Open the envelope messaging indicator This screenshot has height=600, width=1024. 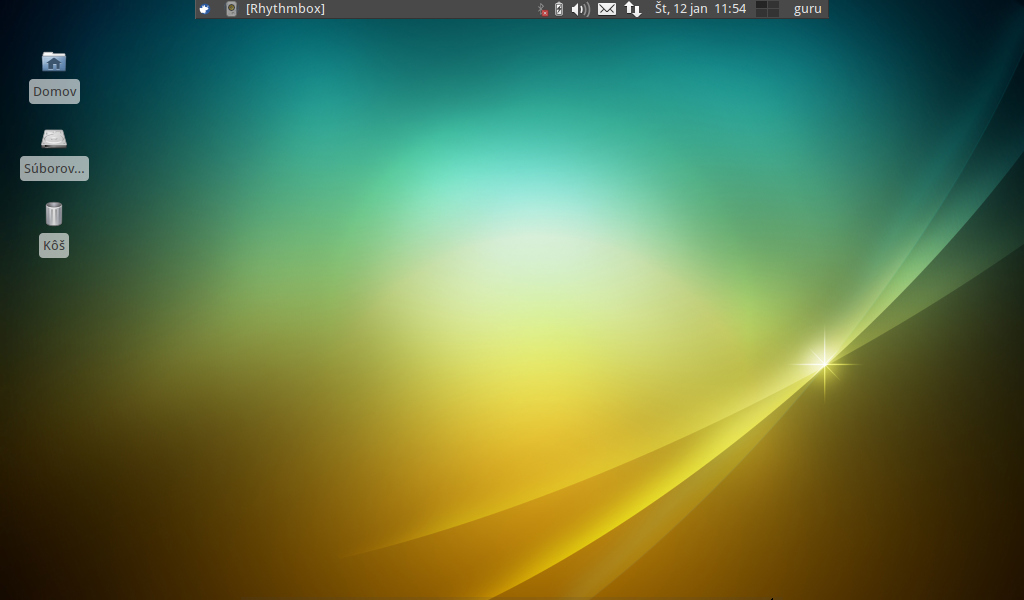pyautogui.click(x=607, y=8)
